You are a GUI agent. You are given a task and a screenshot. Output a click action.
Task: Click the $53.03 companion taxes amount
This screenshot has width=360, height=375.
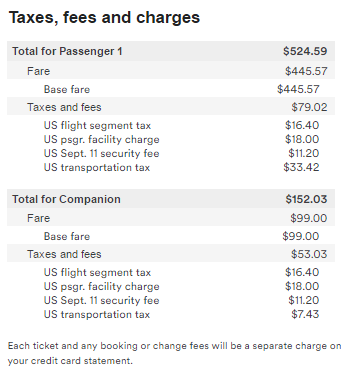tap(309, 254)
